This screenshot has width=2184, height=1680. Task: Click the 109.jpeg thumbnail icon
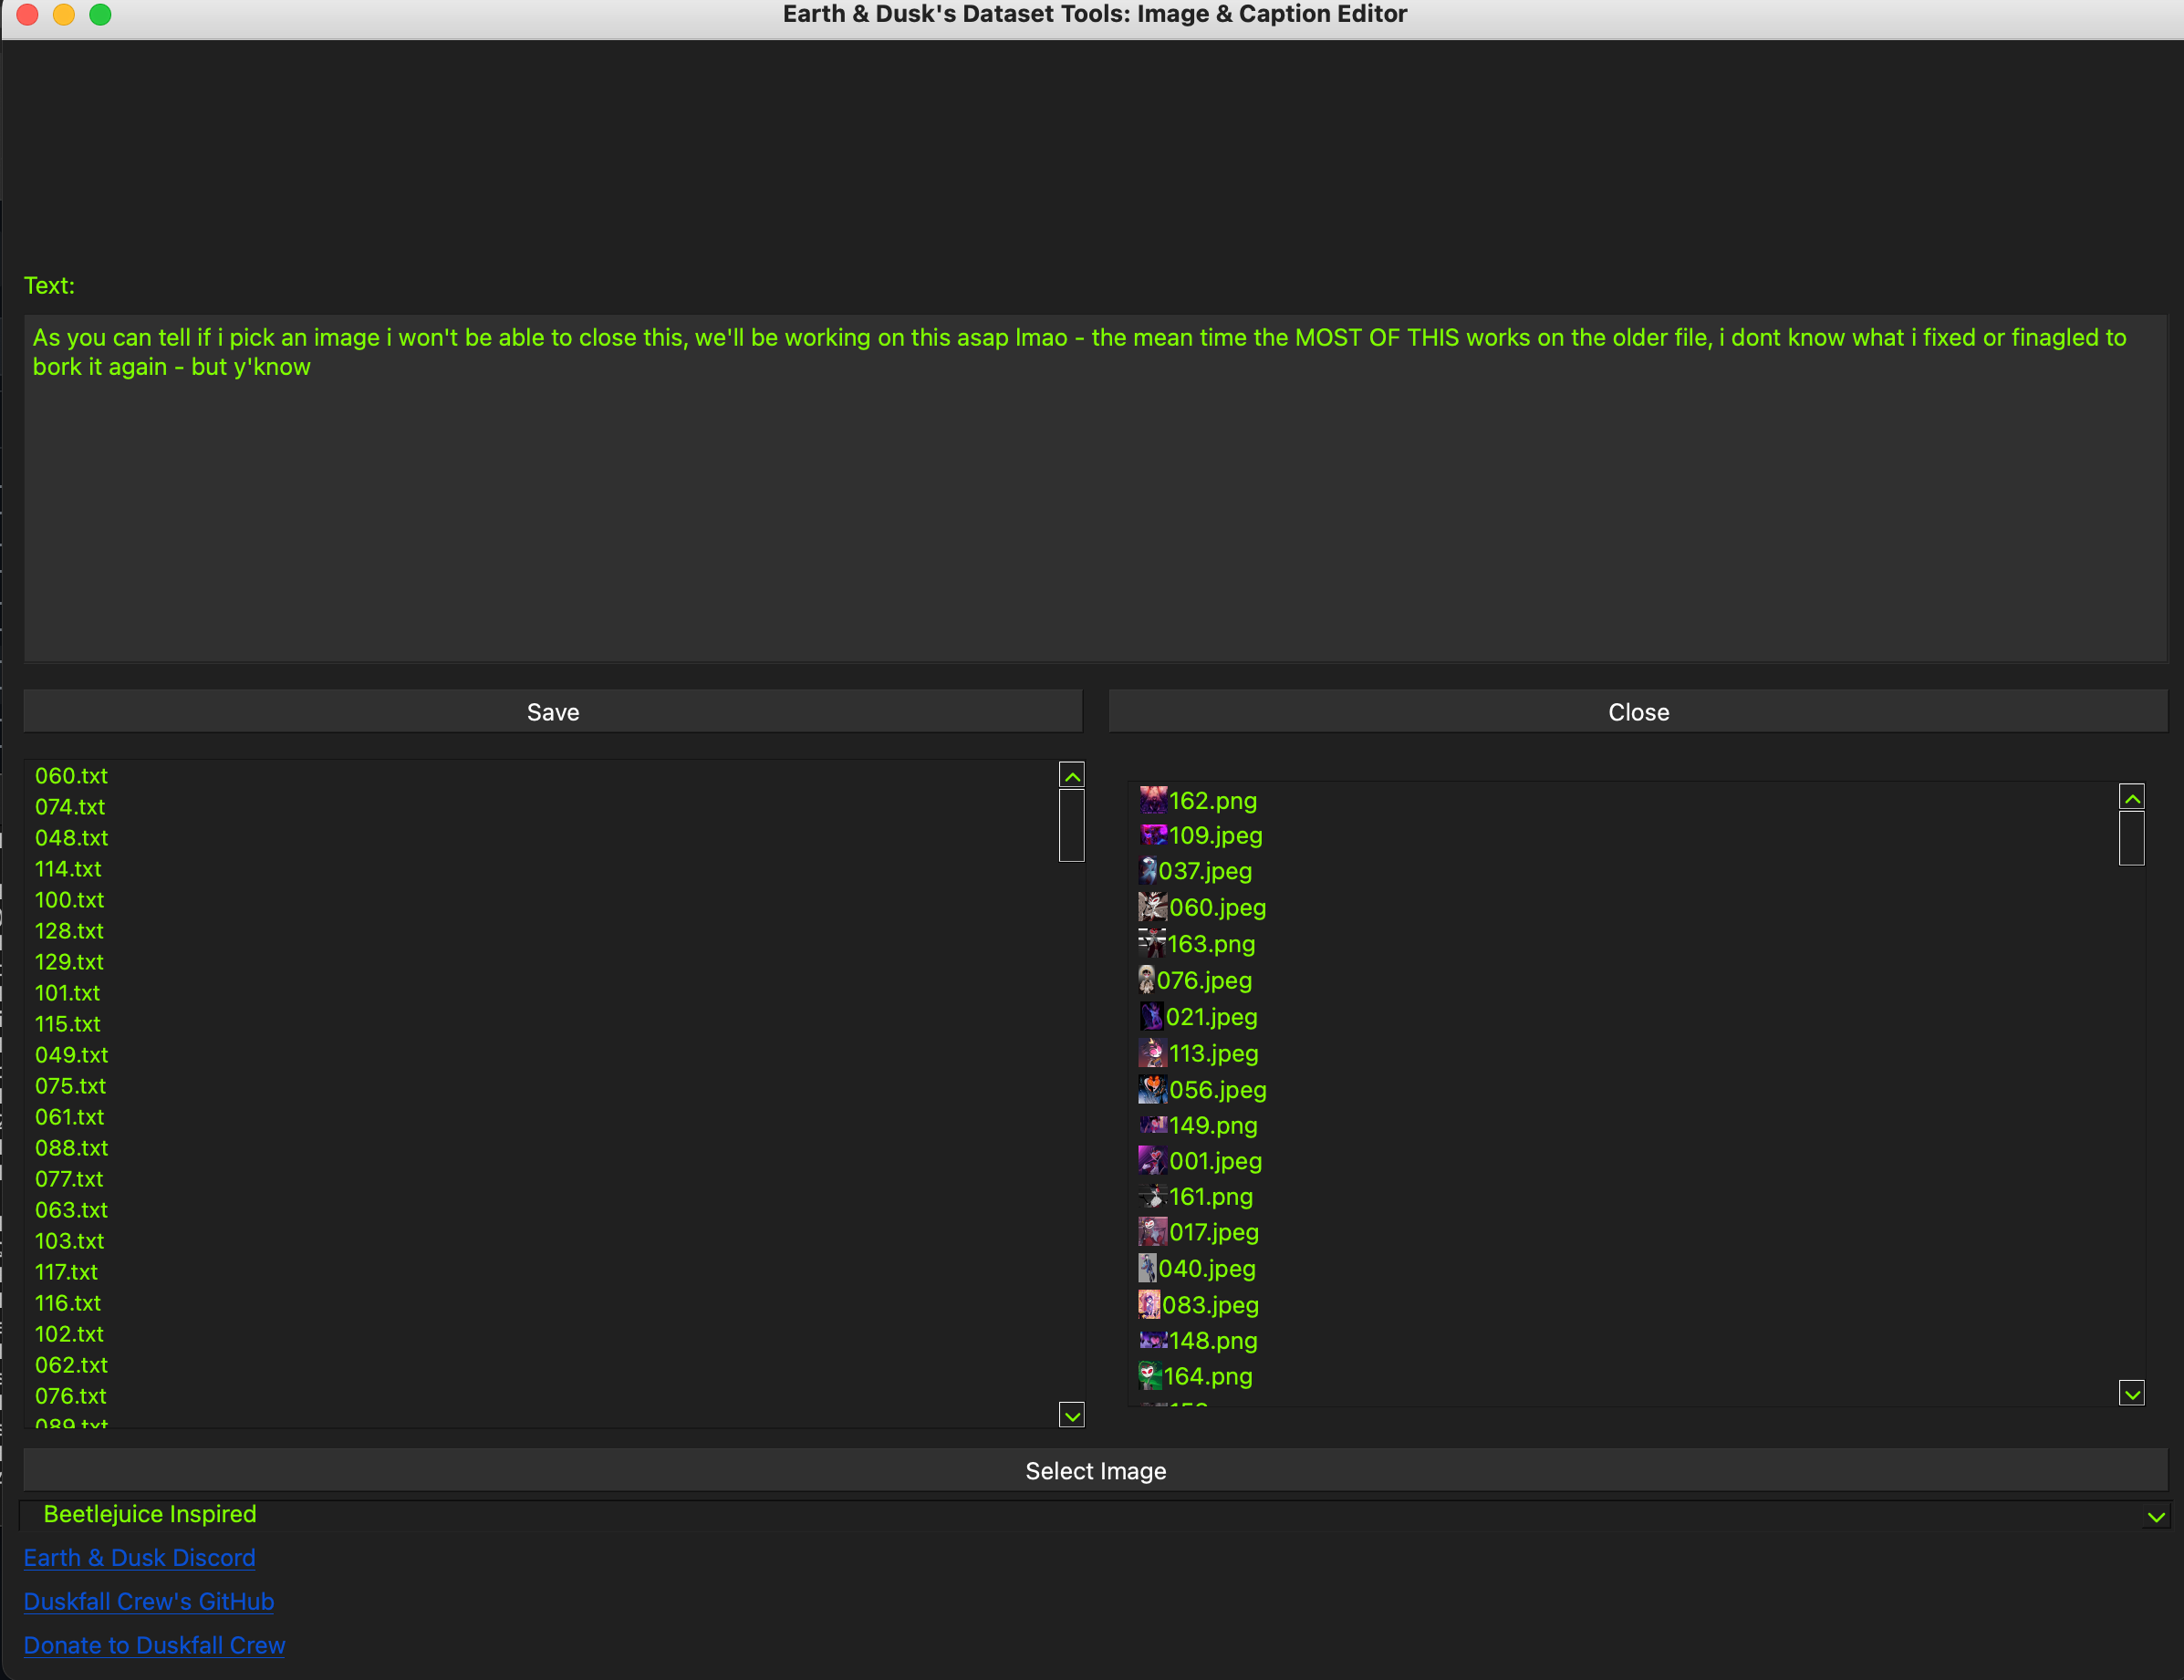pyautogui.click(x=1152, y=835)
